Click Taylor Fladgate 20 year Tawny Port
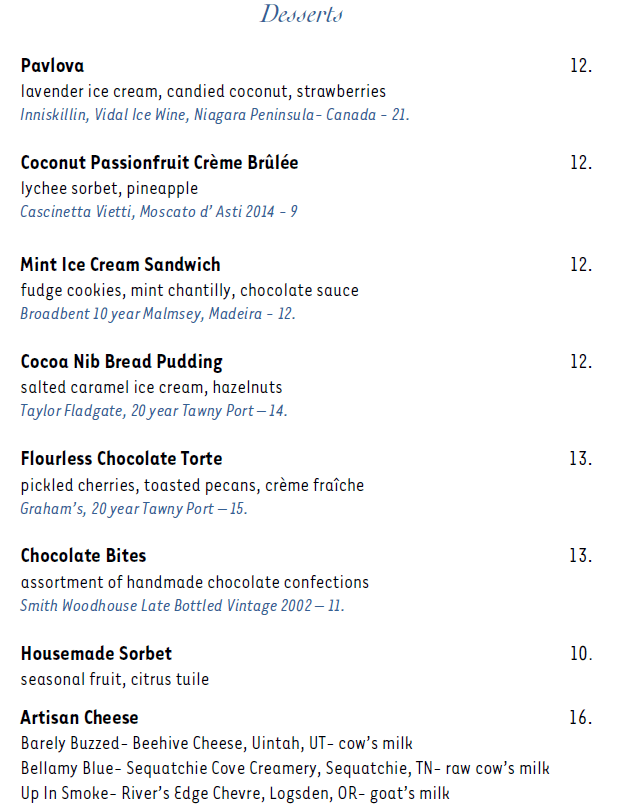The image size is (619, 810). 154,411
